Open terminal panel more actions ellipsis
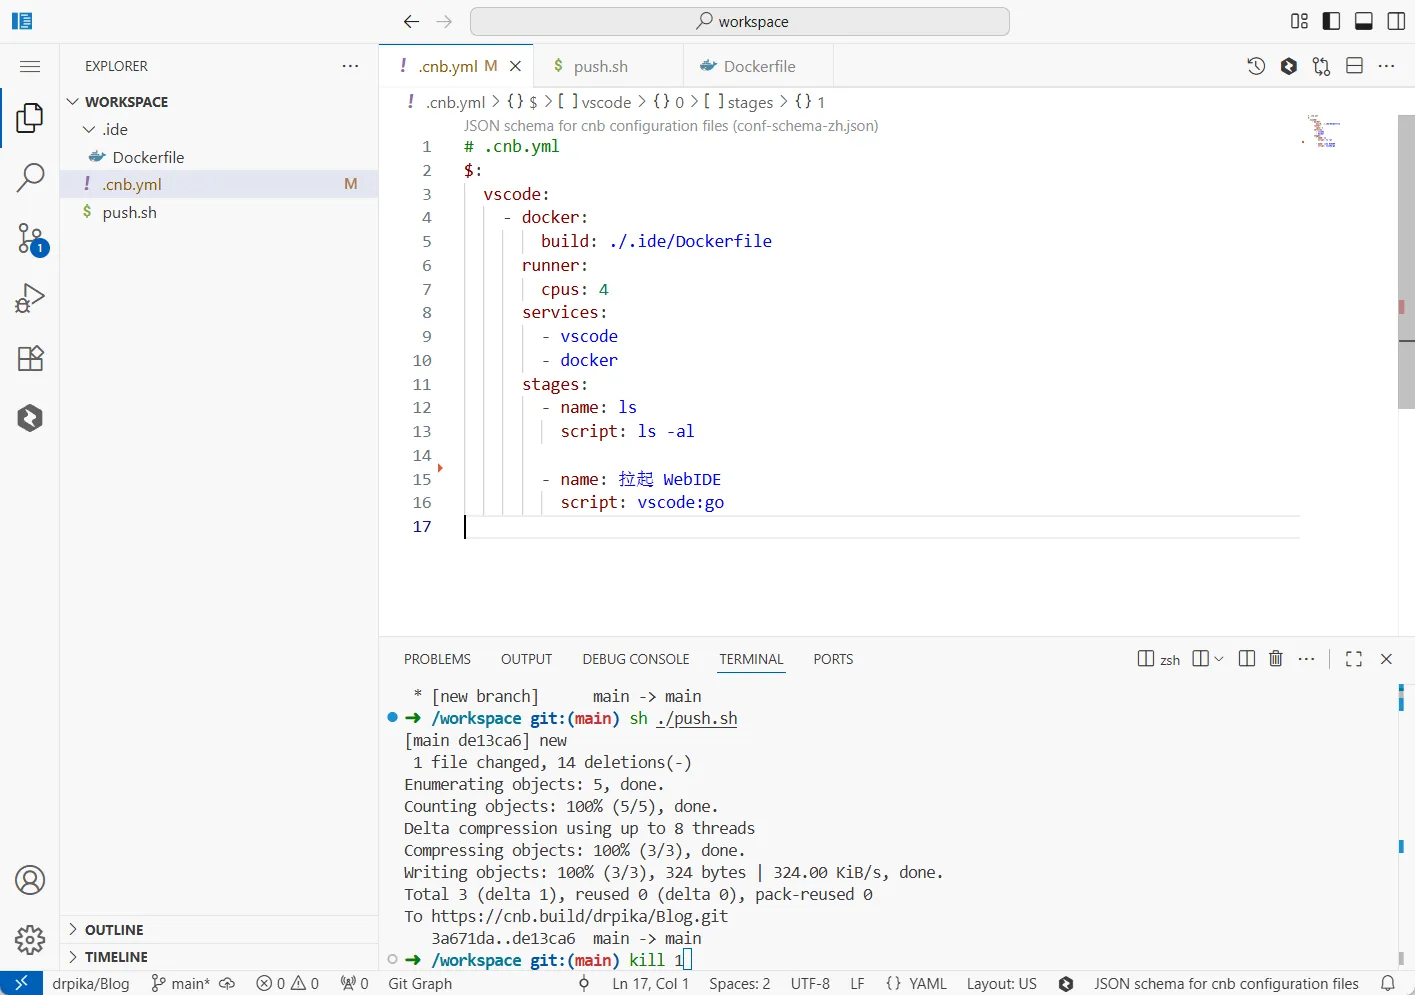This screenshot has height=995, width=1415. (x=1306, y=658)
